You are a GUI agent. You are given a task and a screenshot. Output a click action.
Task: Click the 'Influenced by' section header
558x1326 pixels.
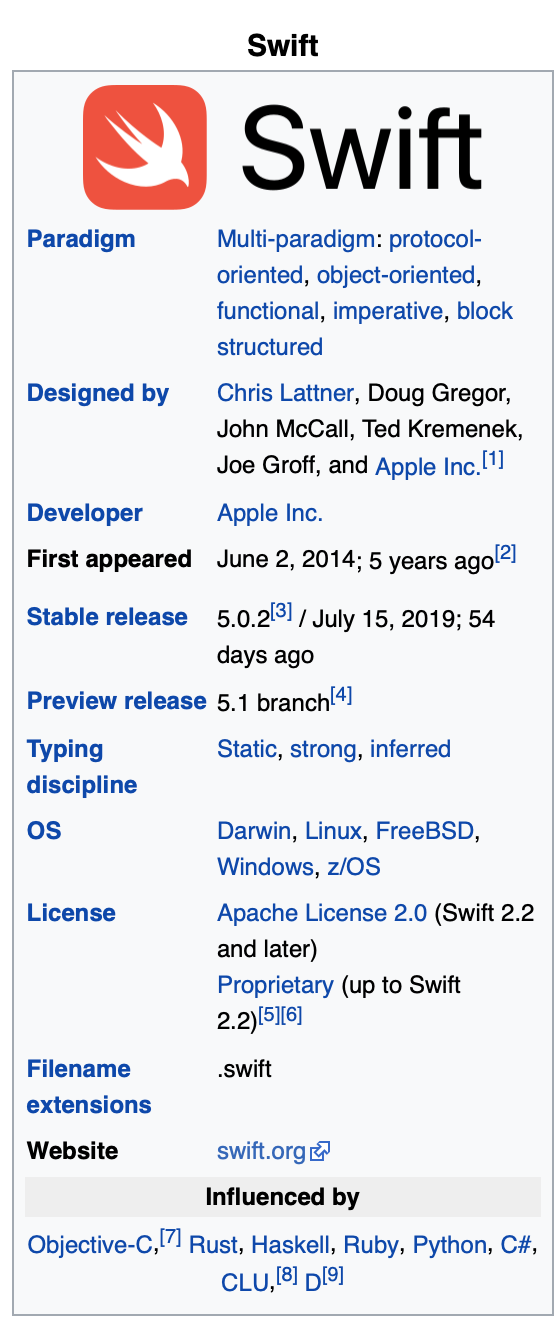[x=283, y=1197]
